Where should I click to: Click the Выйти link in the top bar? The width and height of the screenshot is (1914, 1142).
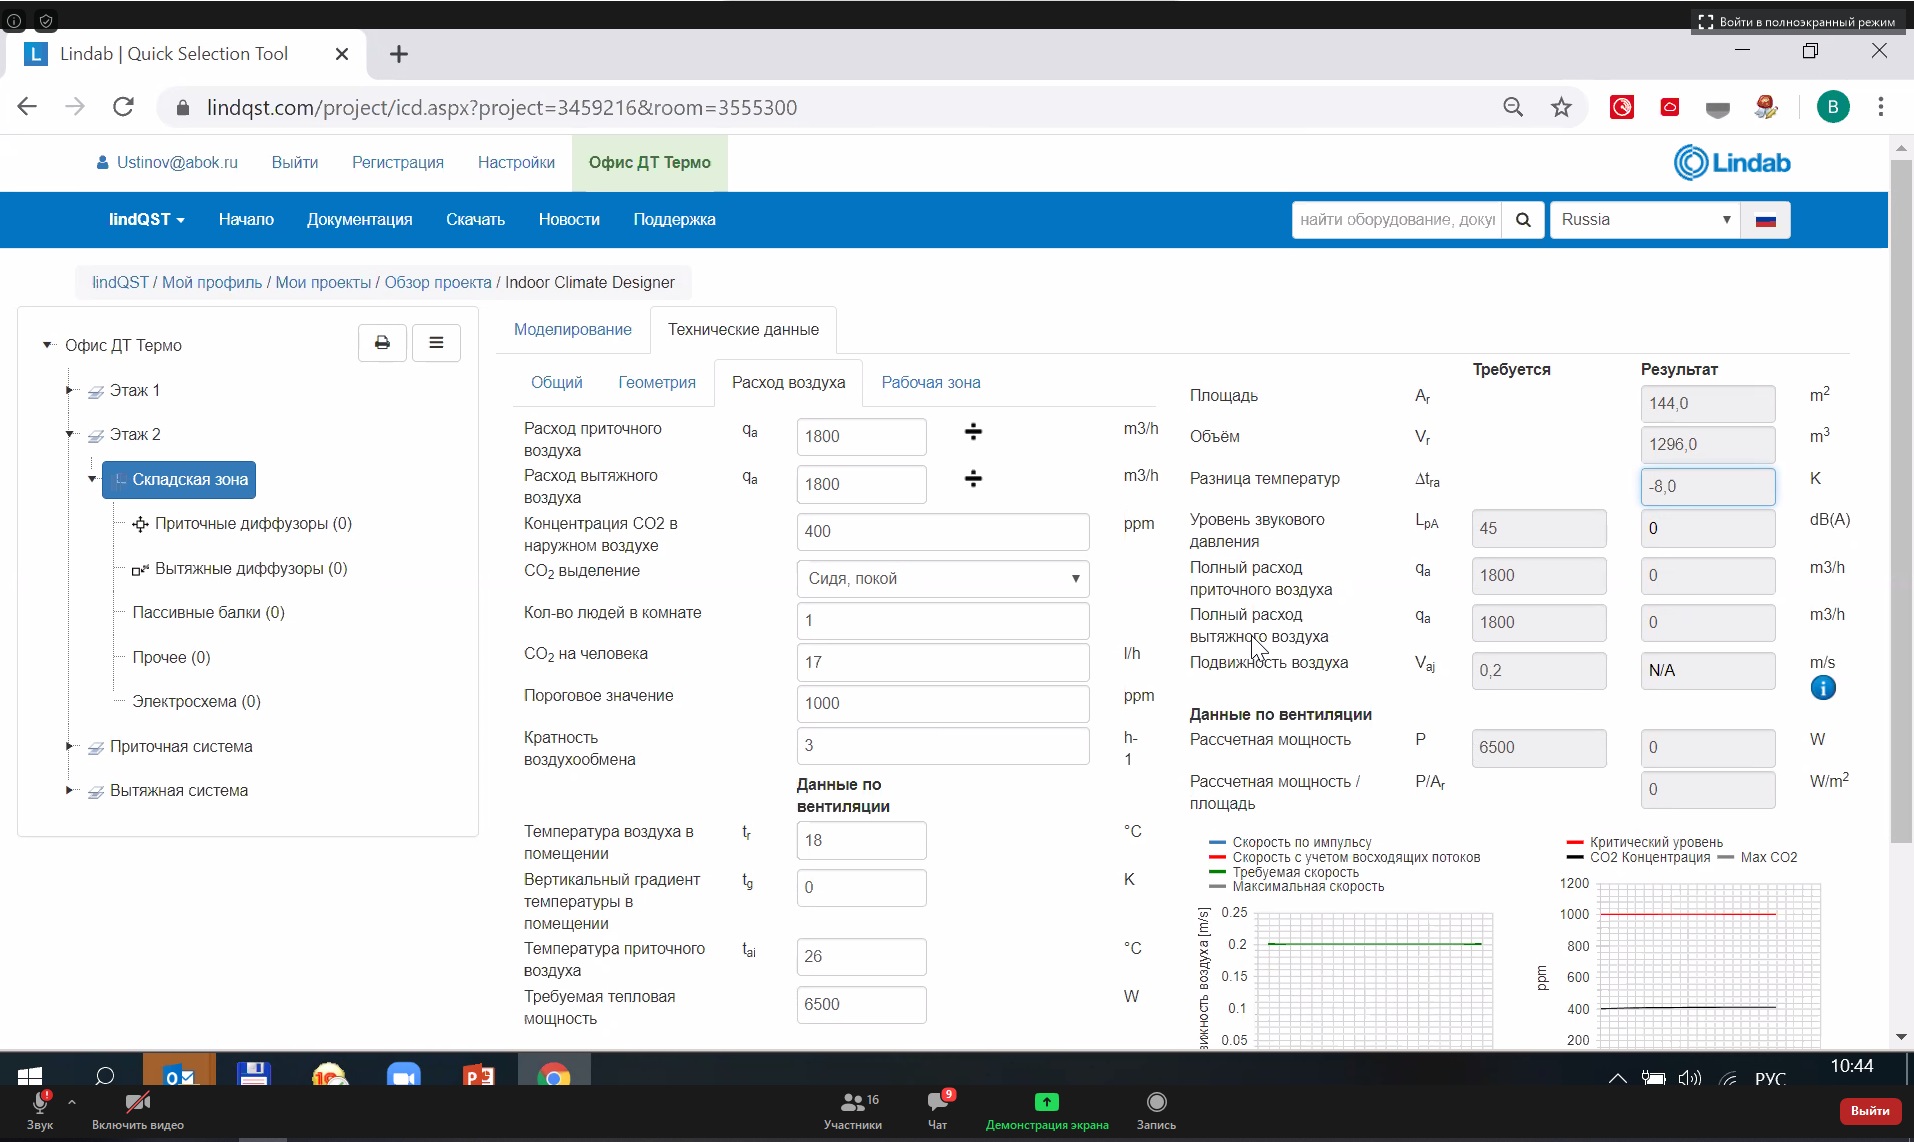[295, 163]
